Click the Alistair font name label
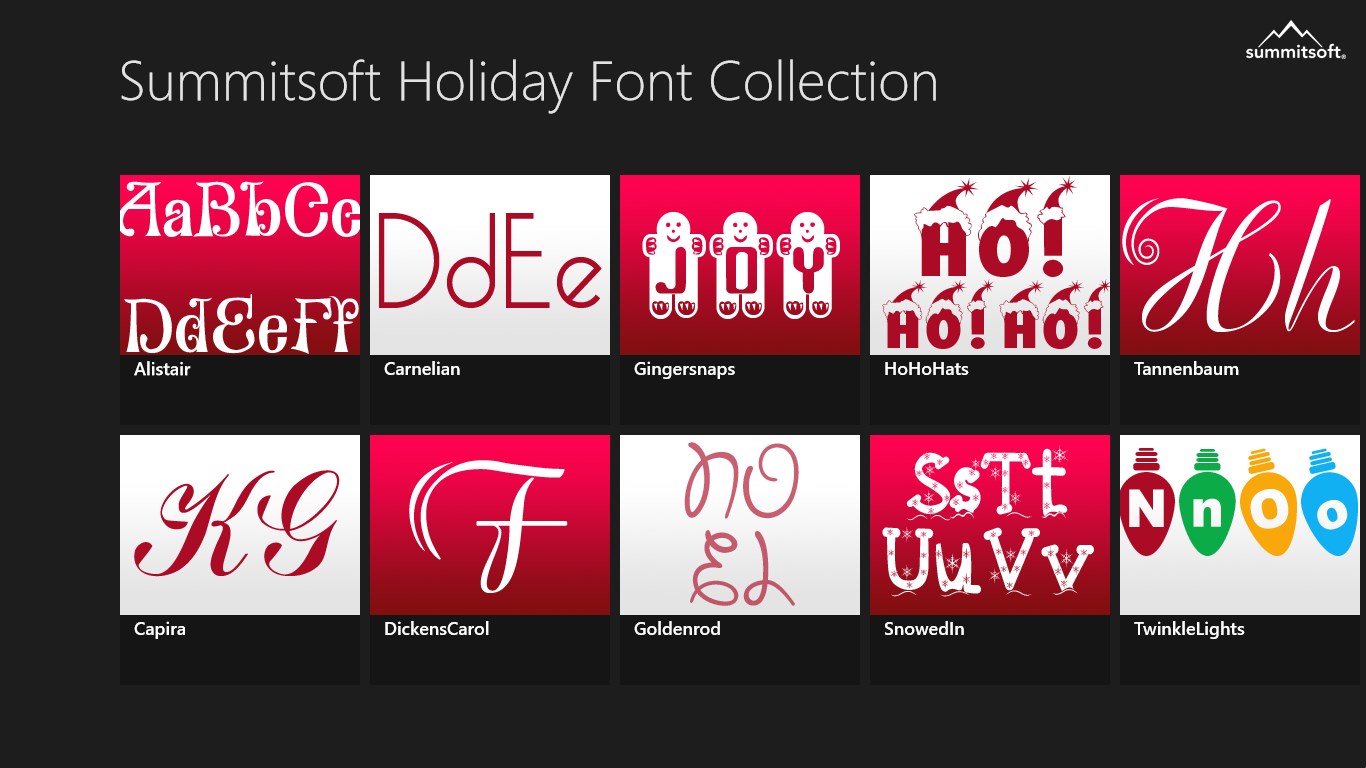This screenshot has width=1366, height=768. (162, 369)
